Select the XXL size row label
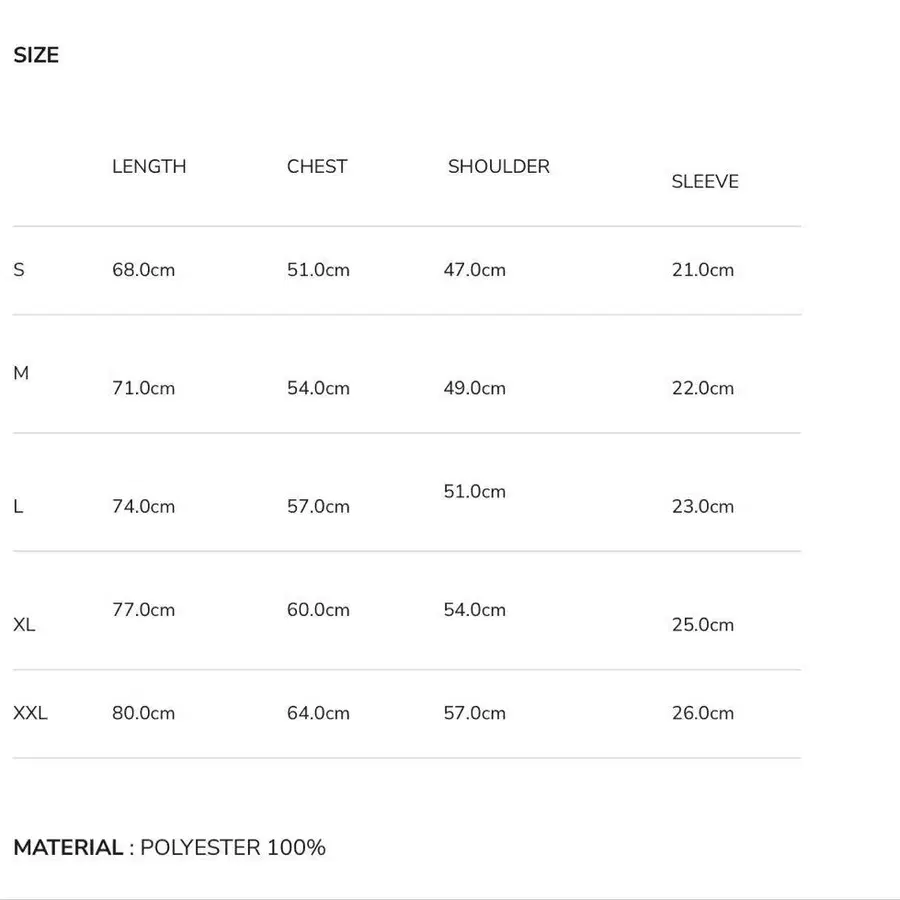The width and height of the screenshot is (900, 900). (x=30, y=713)
